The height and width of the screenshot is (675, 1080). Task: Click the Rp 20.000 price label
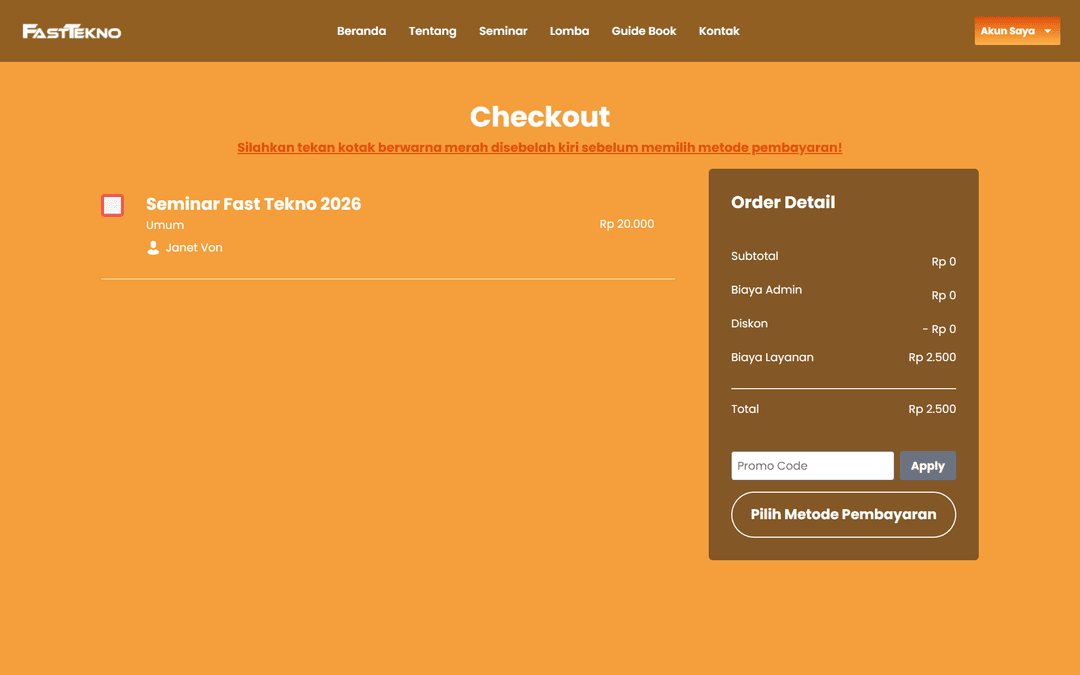(627, 224)
